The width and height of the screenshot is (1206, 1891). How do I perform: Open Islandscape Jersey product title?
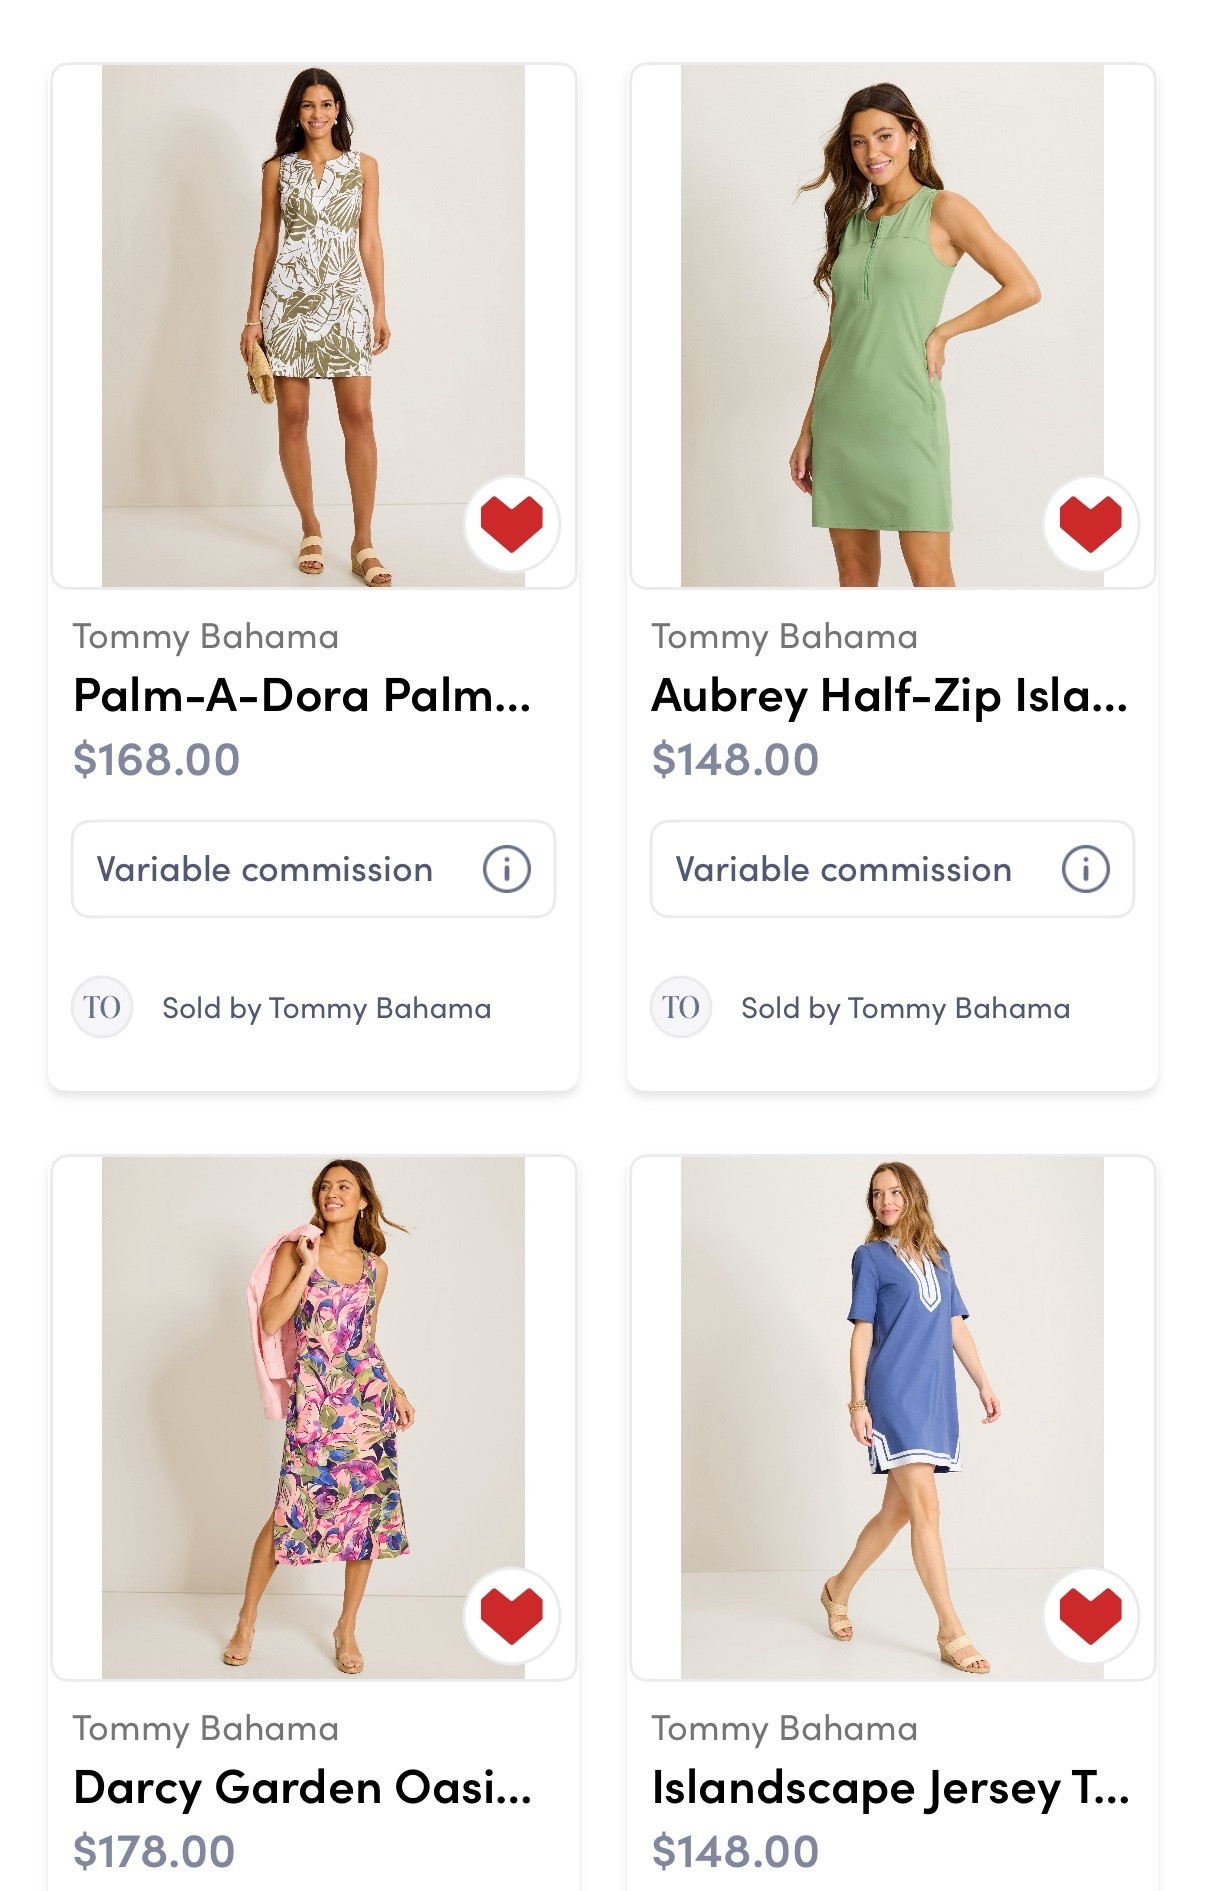tap(889, 1787)
